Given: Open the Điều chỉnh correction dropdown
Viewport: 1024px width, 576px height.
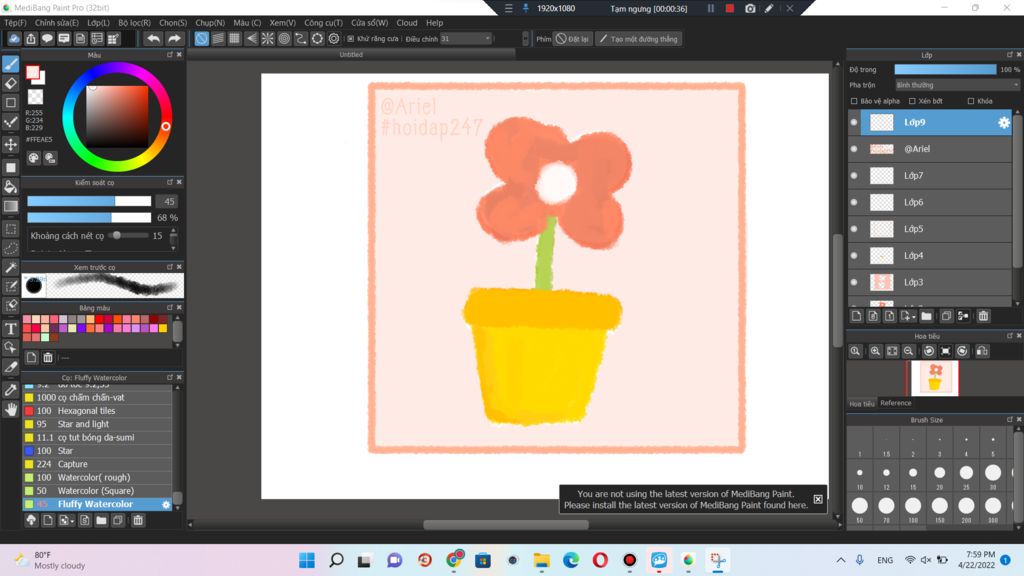Looking at the screenshot, I should tap(466, 39).
